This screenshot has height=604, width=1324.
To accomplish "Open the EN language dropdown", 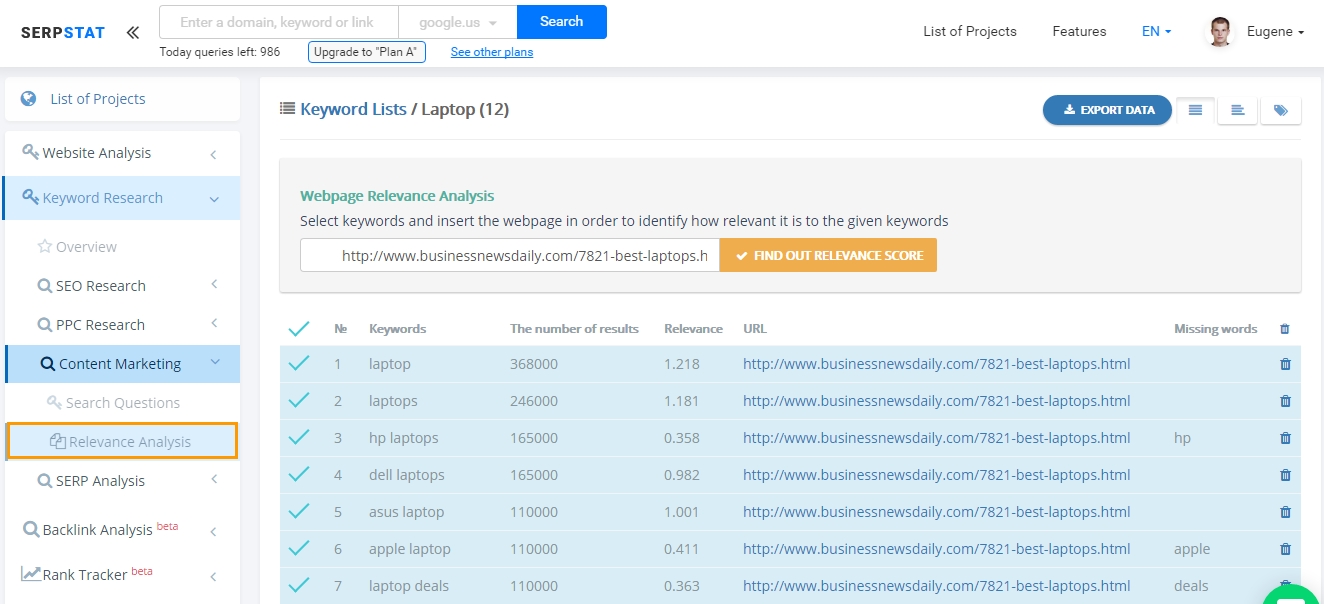I will click(1156, 32).
